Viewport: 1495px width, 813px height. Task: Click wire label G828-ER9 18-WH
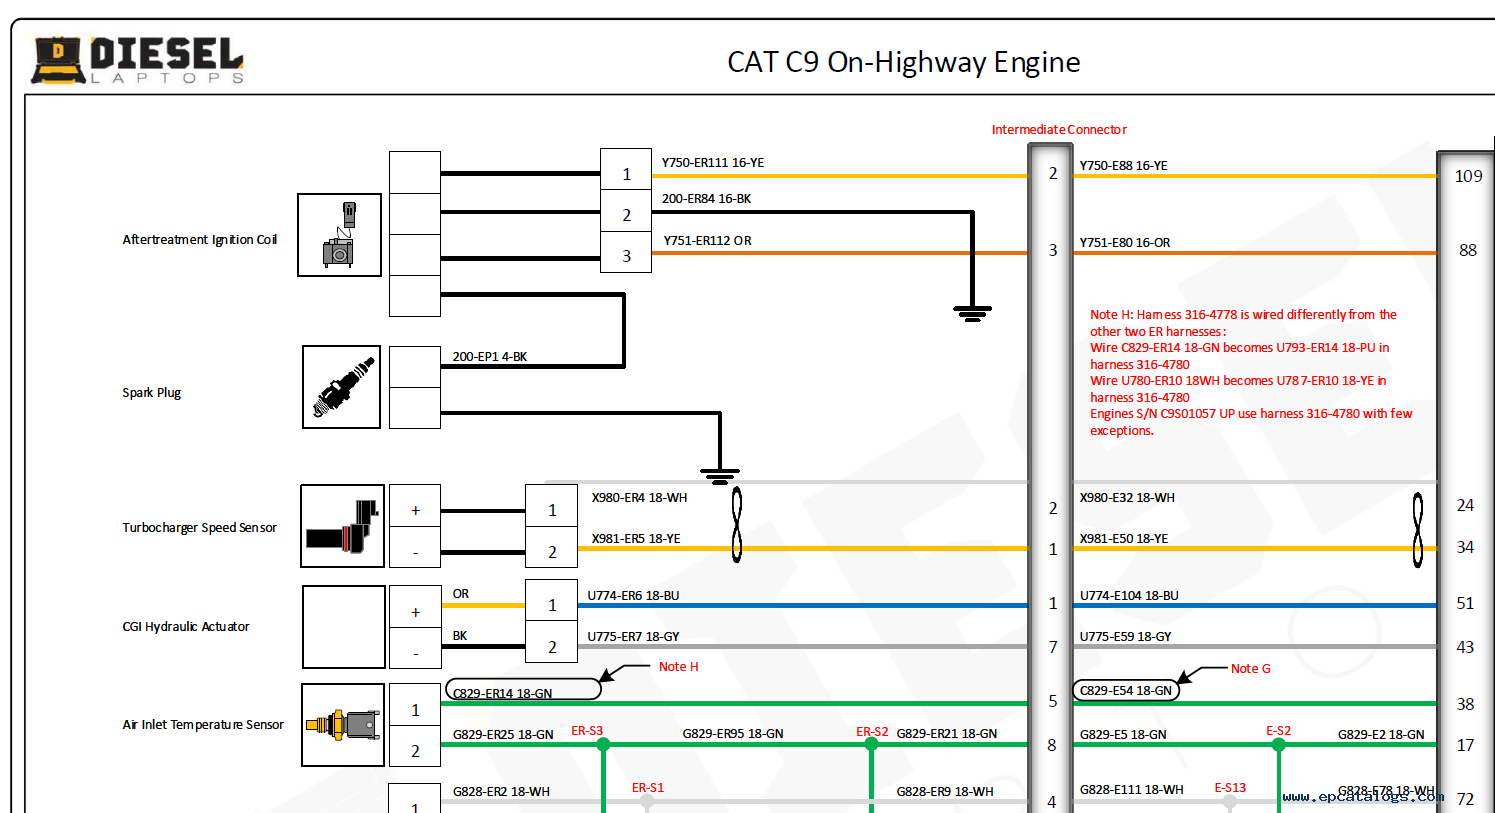tap(945, 791)
